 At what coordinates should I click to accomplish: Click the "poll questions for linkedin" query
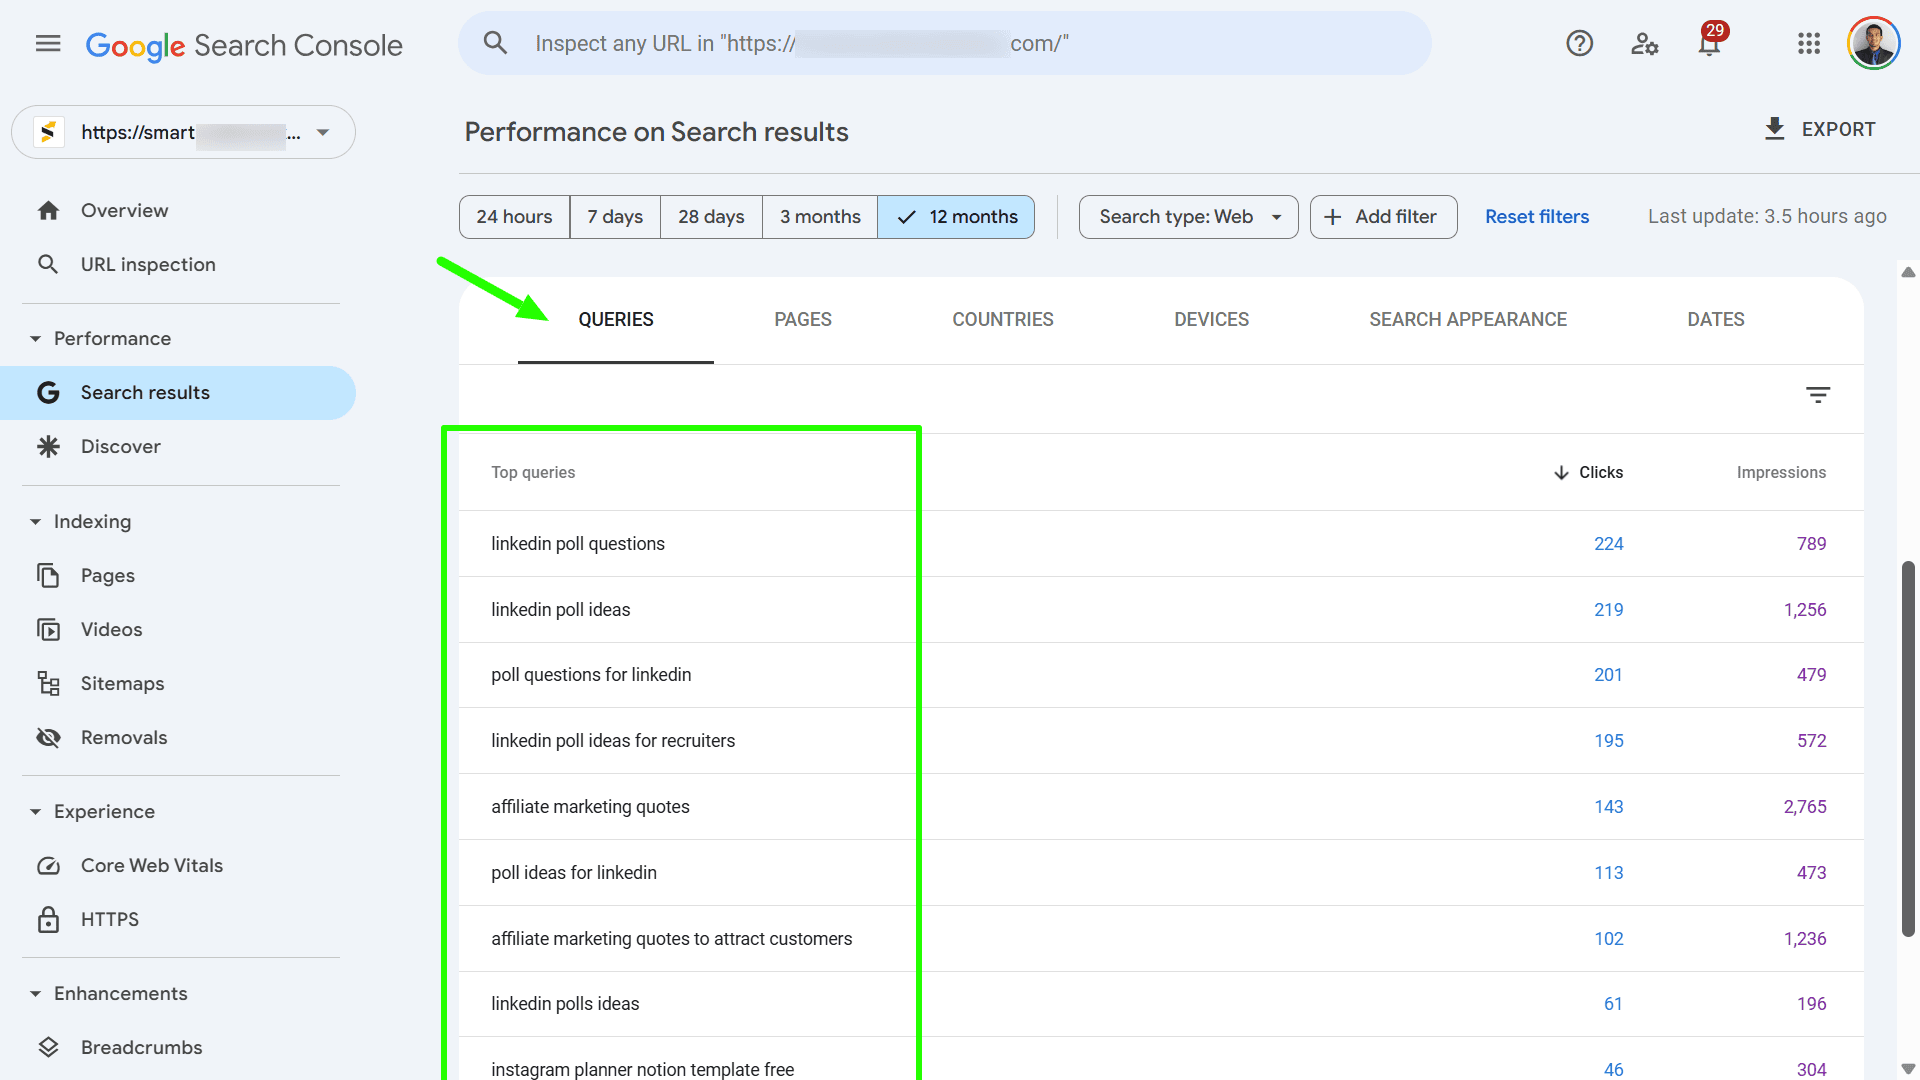point(591,675)
